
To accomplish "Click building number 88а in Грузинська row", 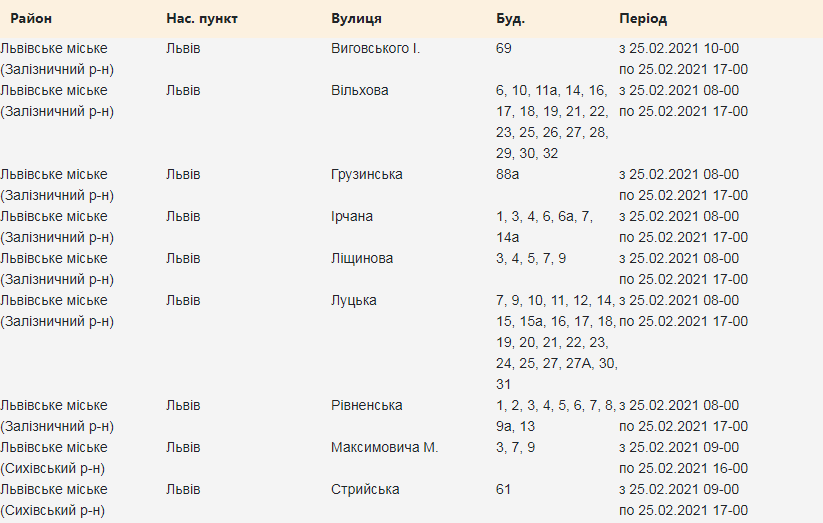I will (x=508, y=174).
